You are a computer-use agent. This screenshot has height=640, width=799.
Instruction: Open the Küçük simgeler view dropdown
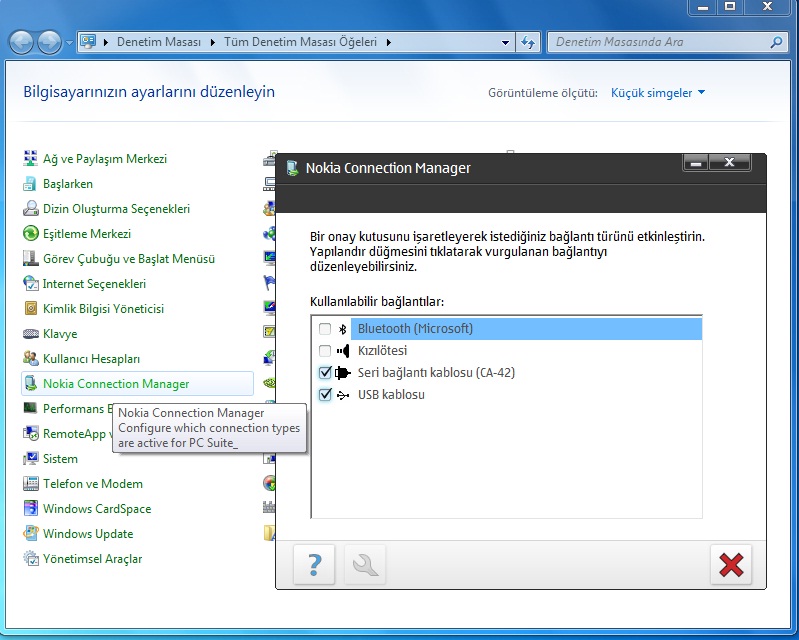tap(658, 93)
